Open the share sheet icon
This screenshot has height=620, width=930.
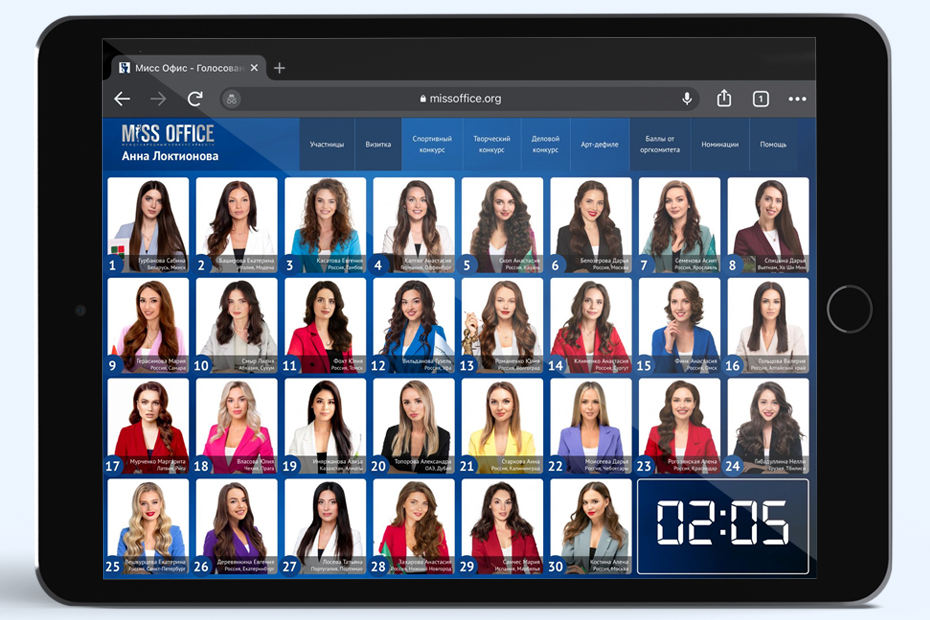[x=724, y=98]
